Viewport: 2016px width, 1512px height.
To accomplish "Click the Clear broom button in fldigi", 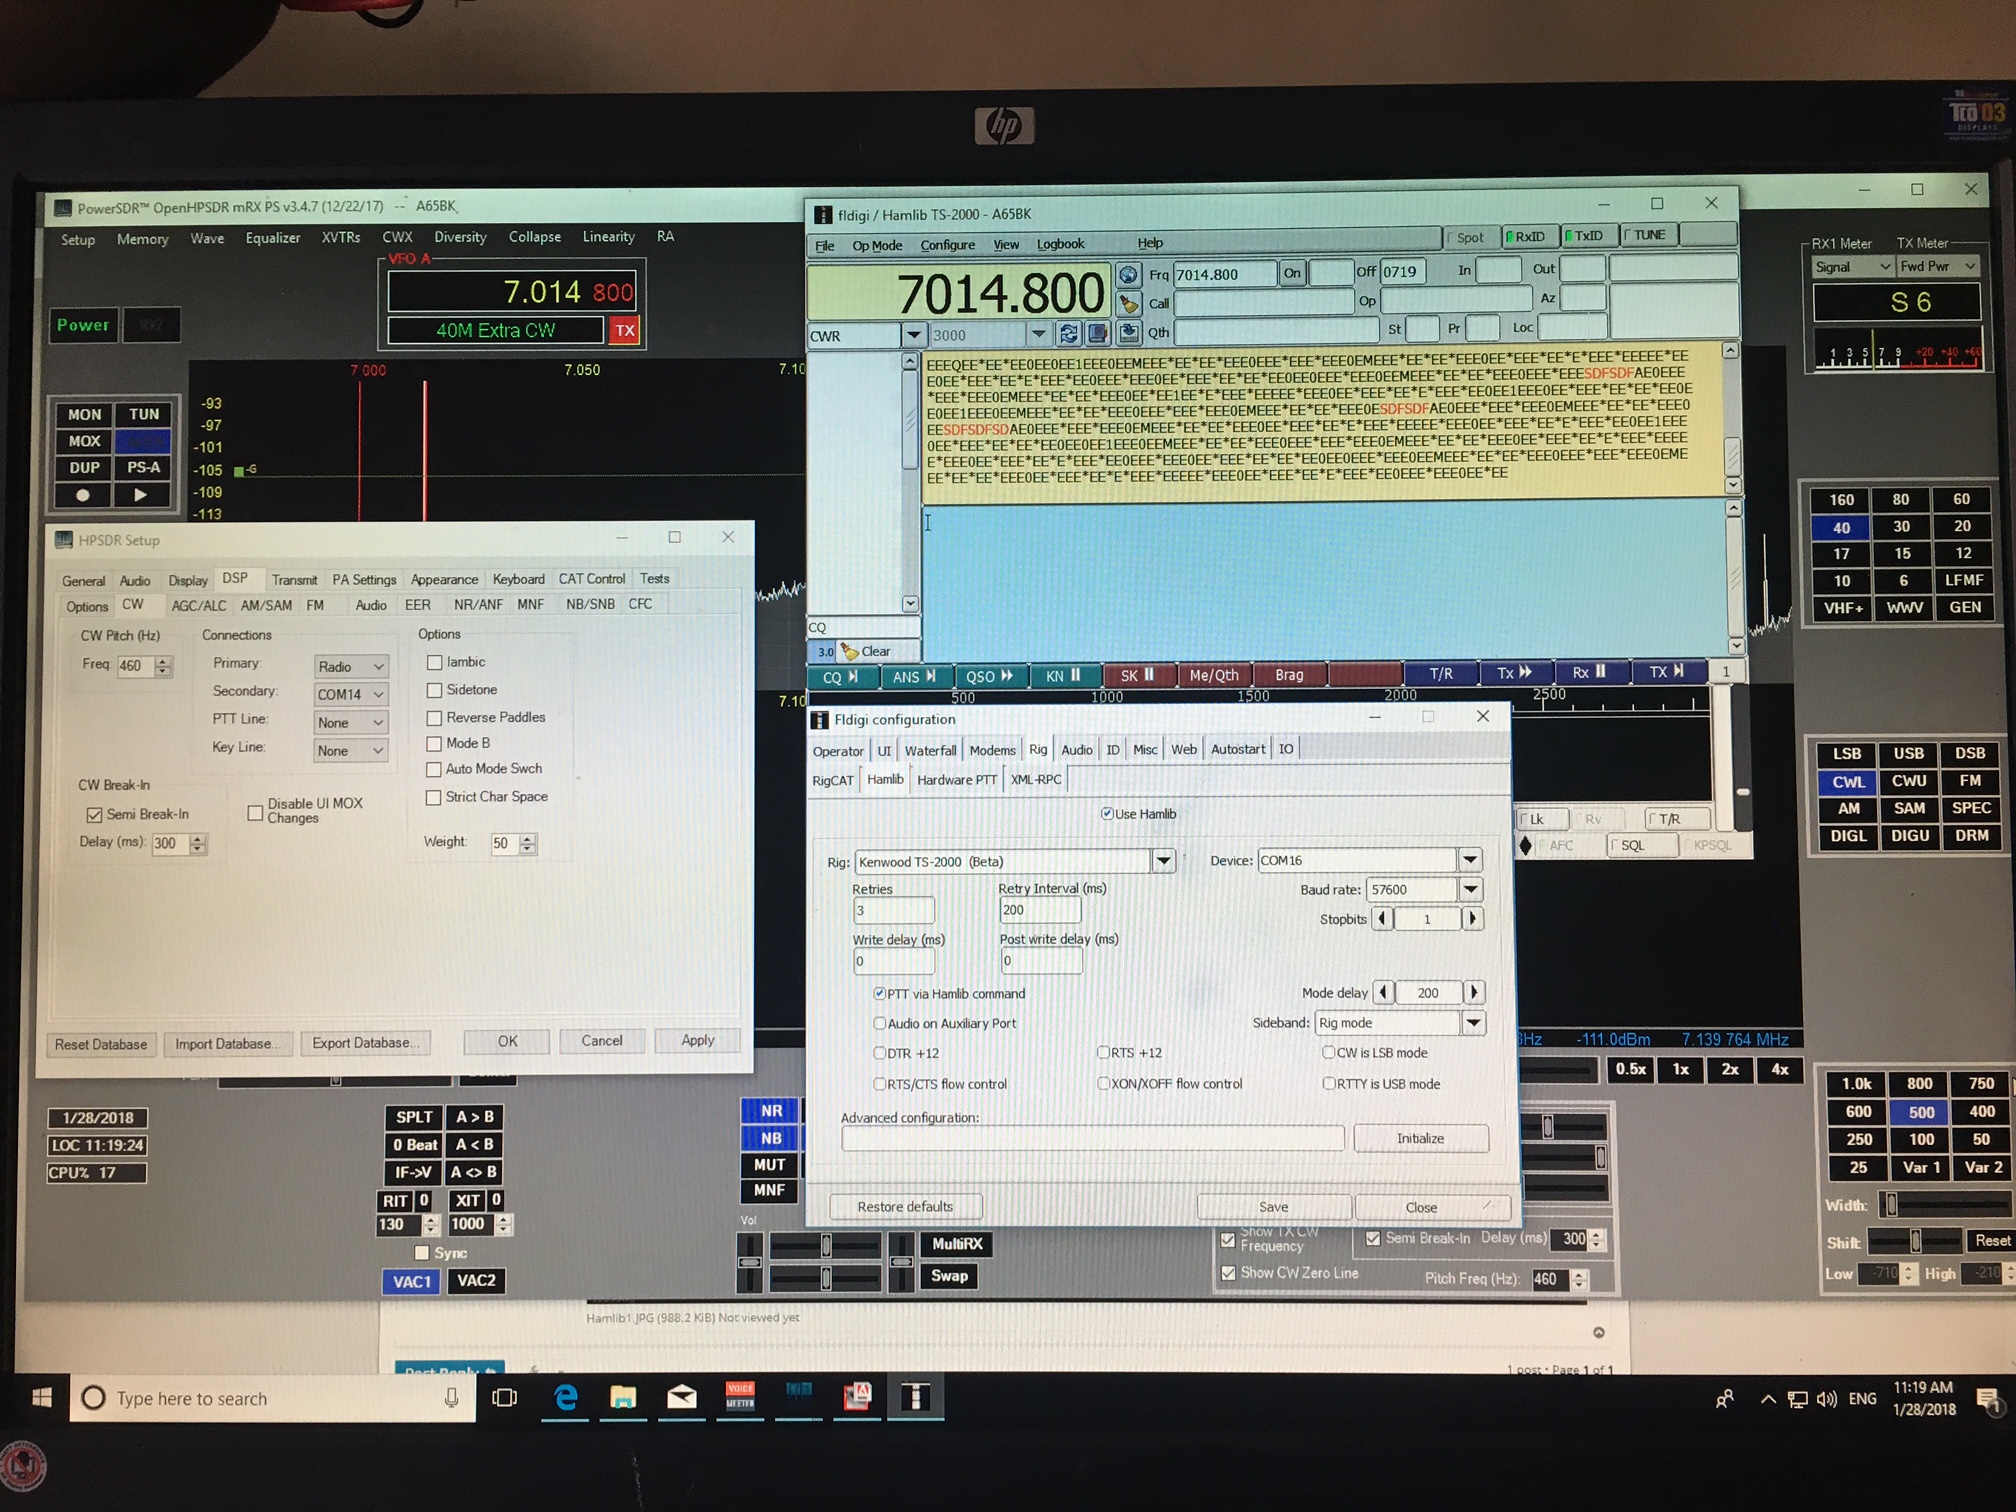I will [x=866, y=651].
